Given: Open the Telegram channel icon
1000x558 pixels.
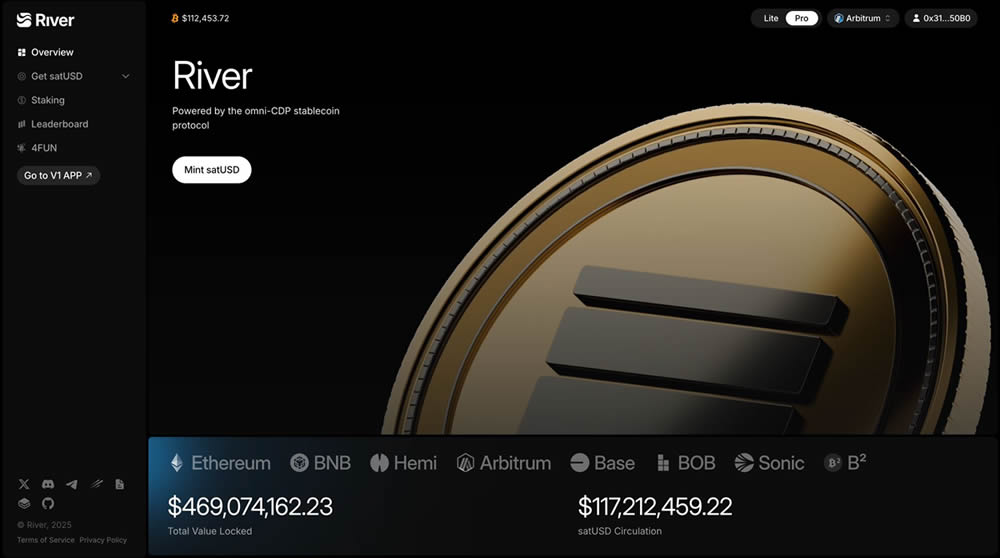Looking at the screenshot, I should [x=72, y=484].
